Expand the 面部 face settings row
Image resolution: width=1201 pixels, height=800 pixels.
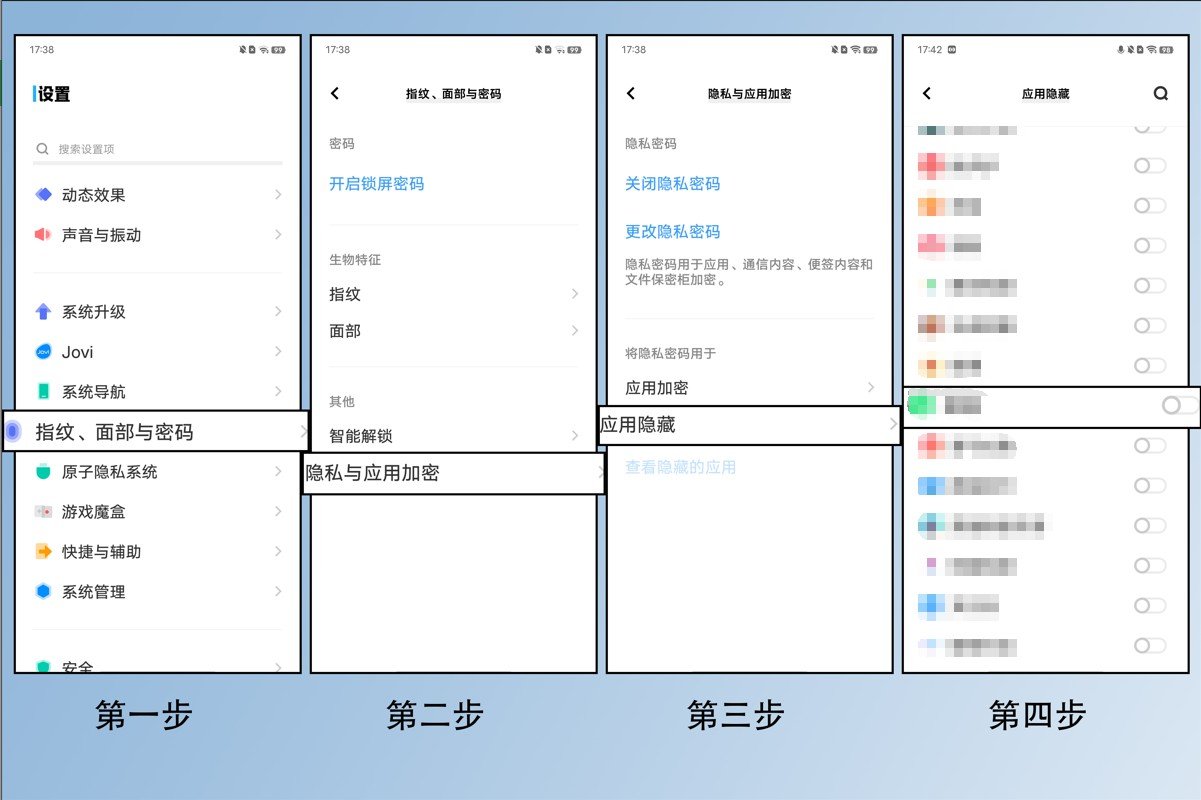click(x=452, y=331)
